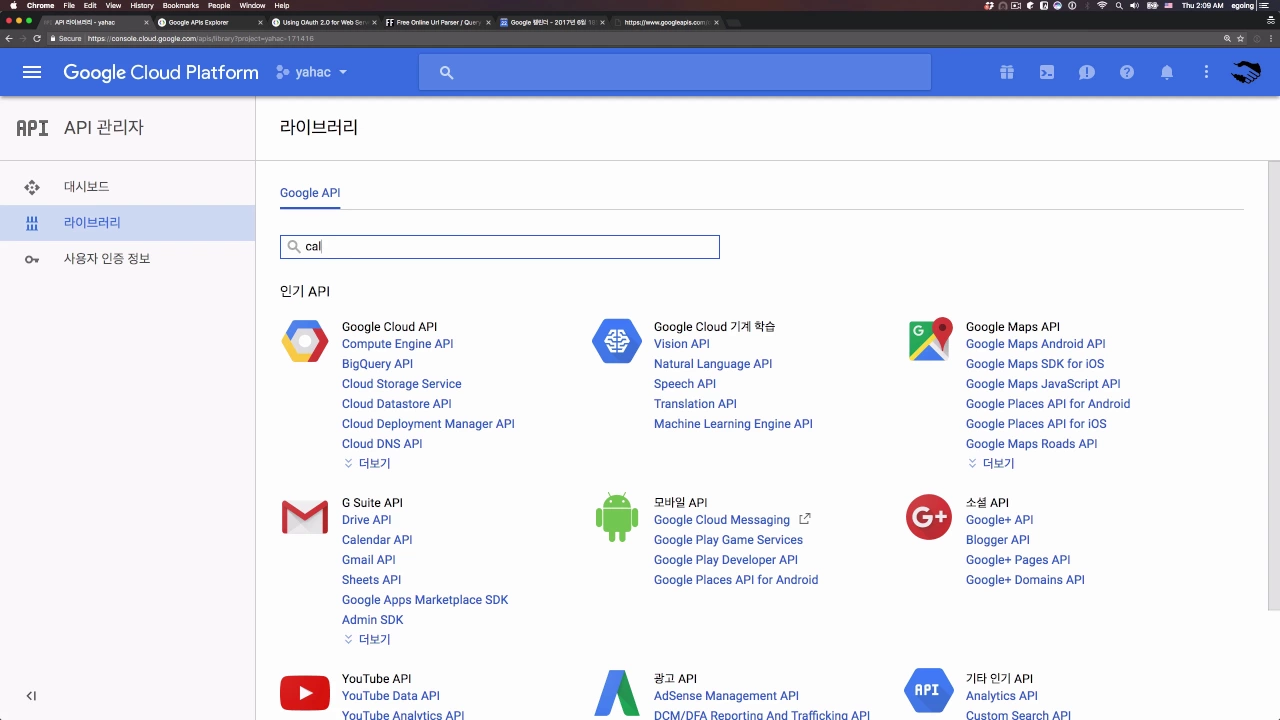Open Sheets API link
Viewport: 1280px width, 720px height.
pos(372,580)
